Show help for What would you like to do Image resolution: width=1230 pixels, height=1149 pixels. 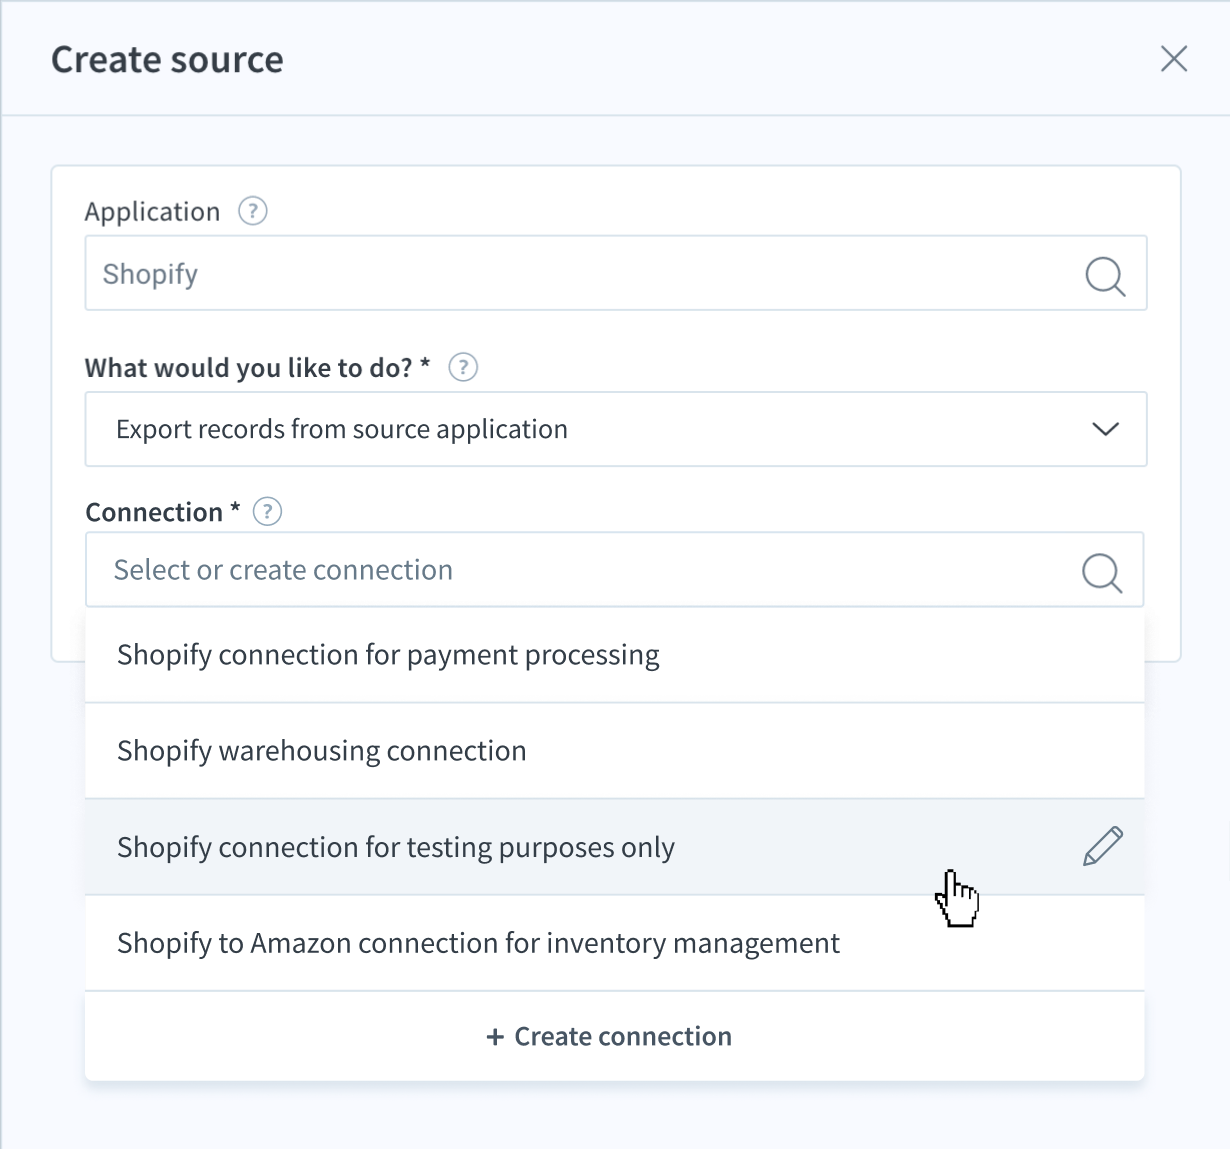[463, 367]
